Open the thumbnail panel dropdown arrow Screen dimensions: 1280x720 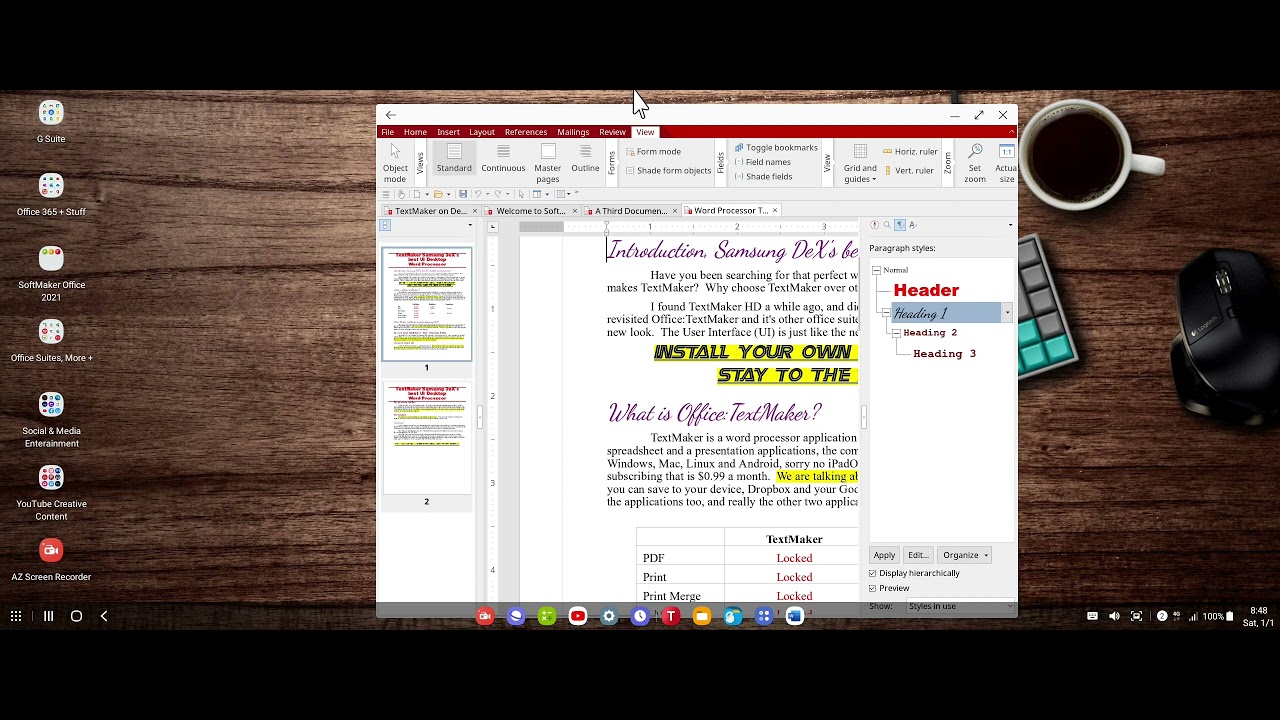point(470,225)
